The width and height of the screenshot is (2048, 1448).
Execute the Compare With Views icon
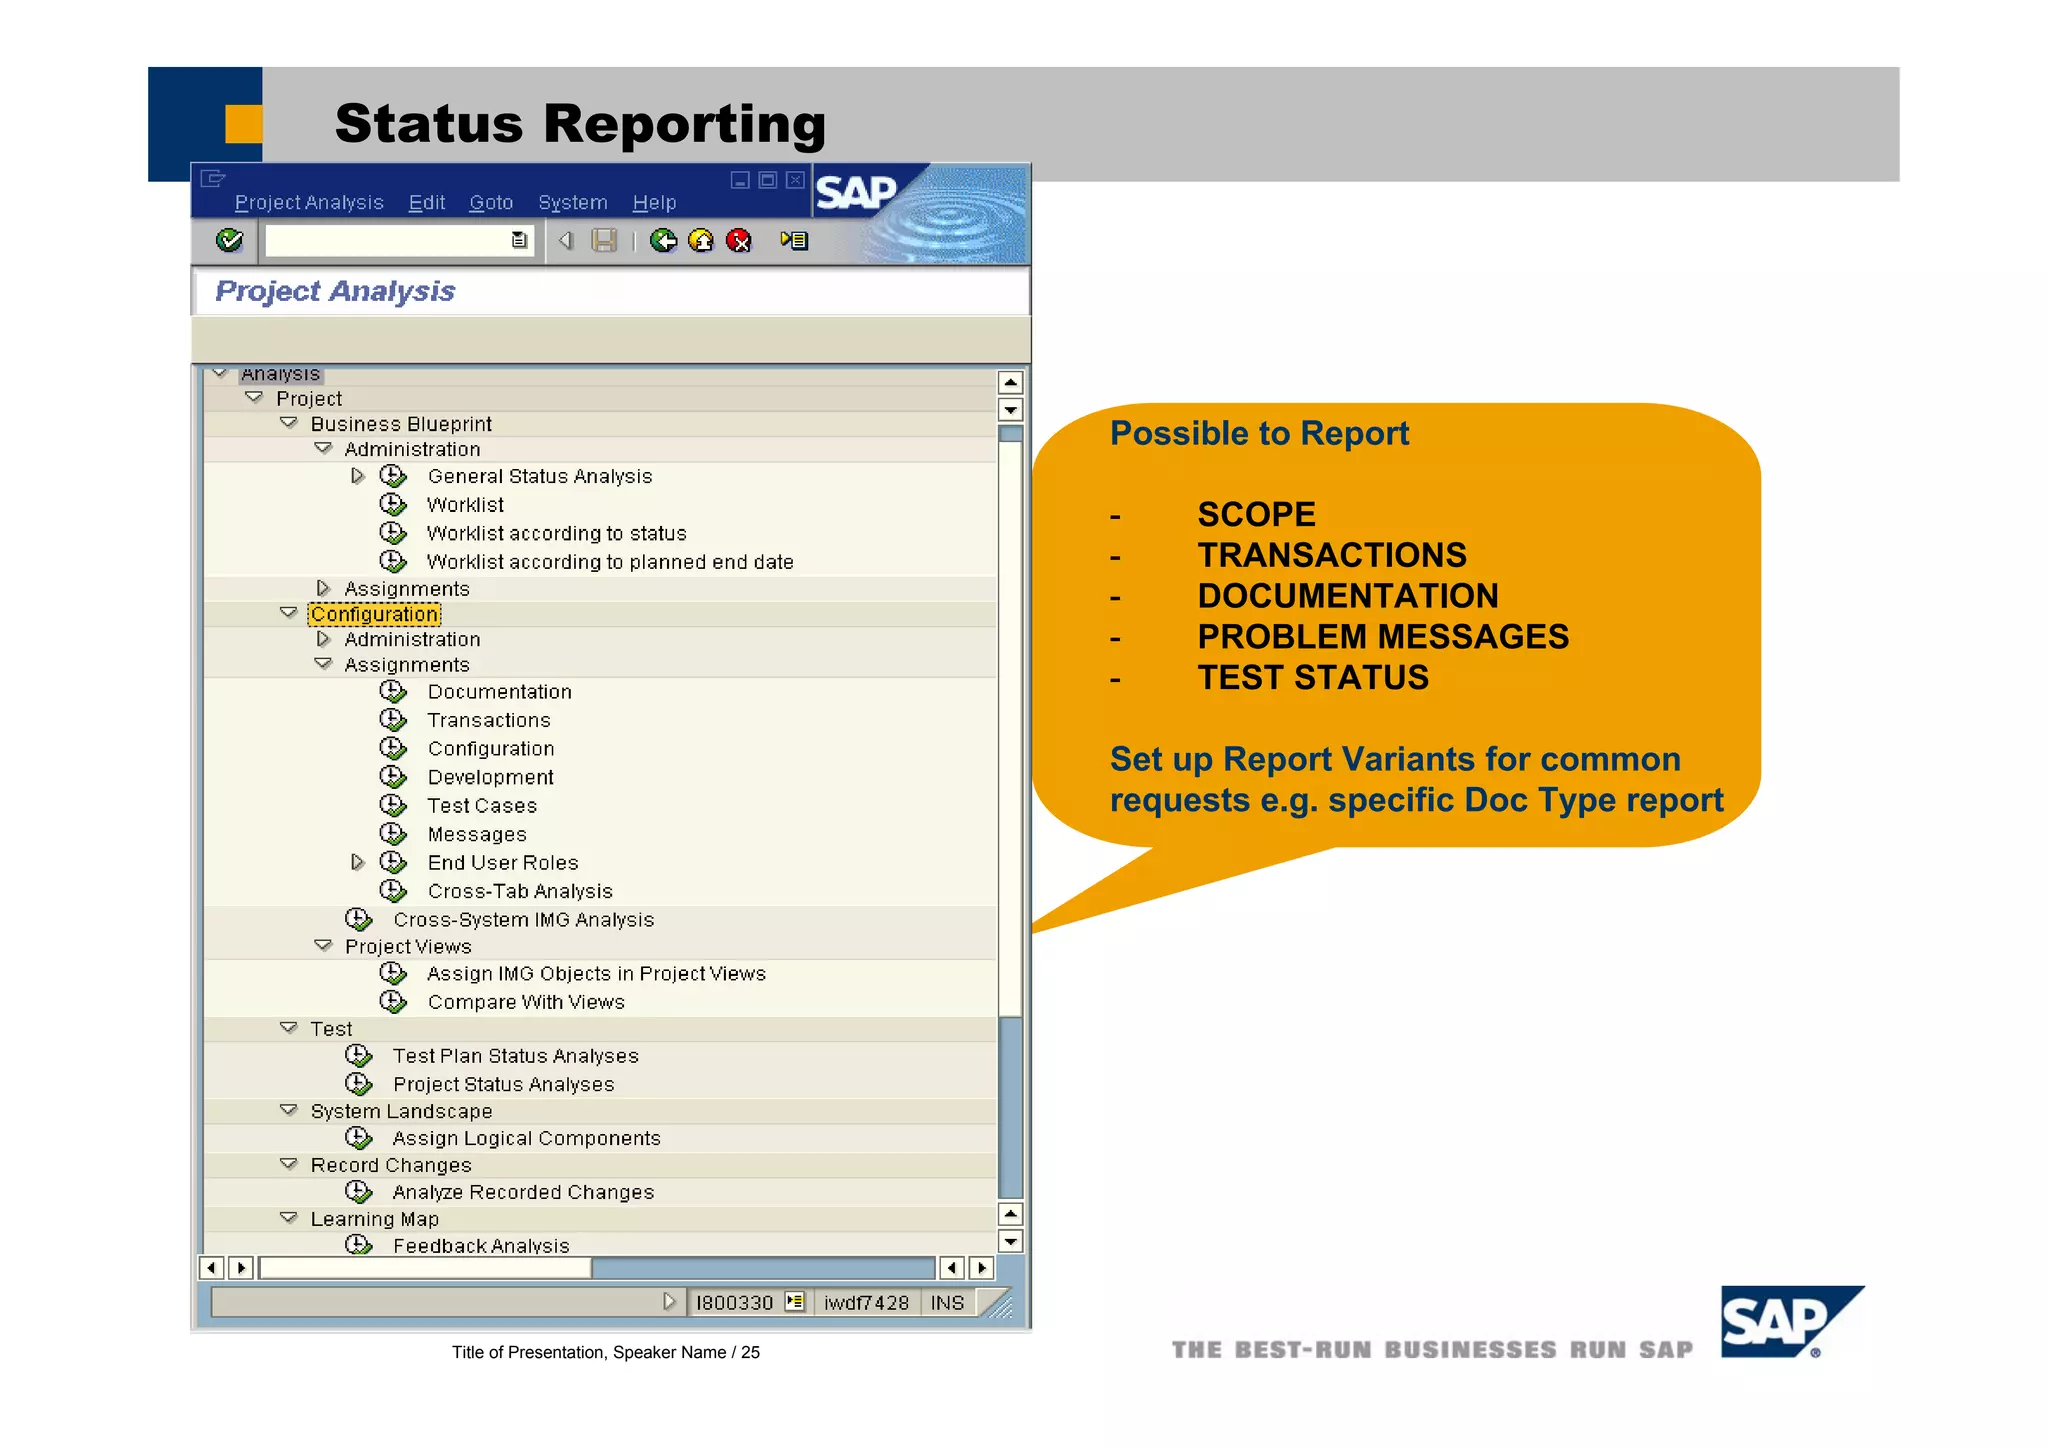[x=393, y=1001]
